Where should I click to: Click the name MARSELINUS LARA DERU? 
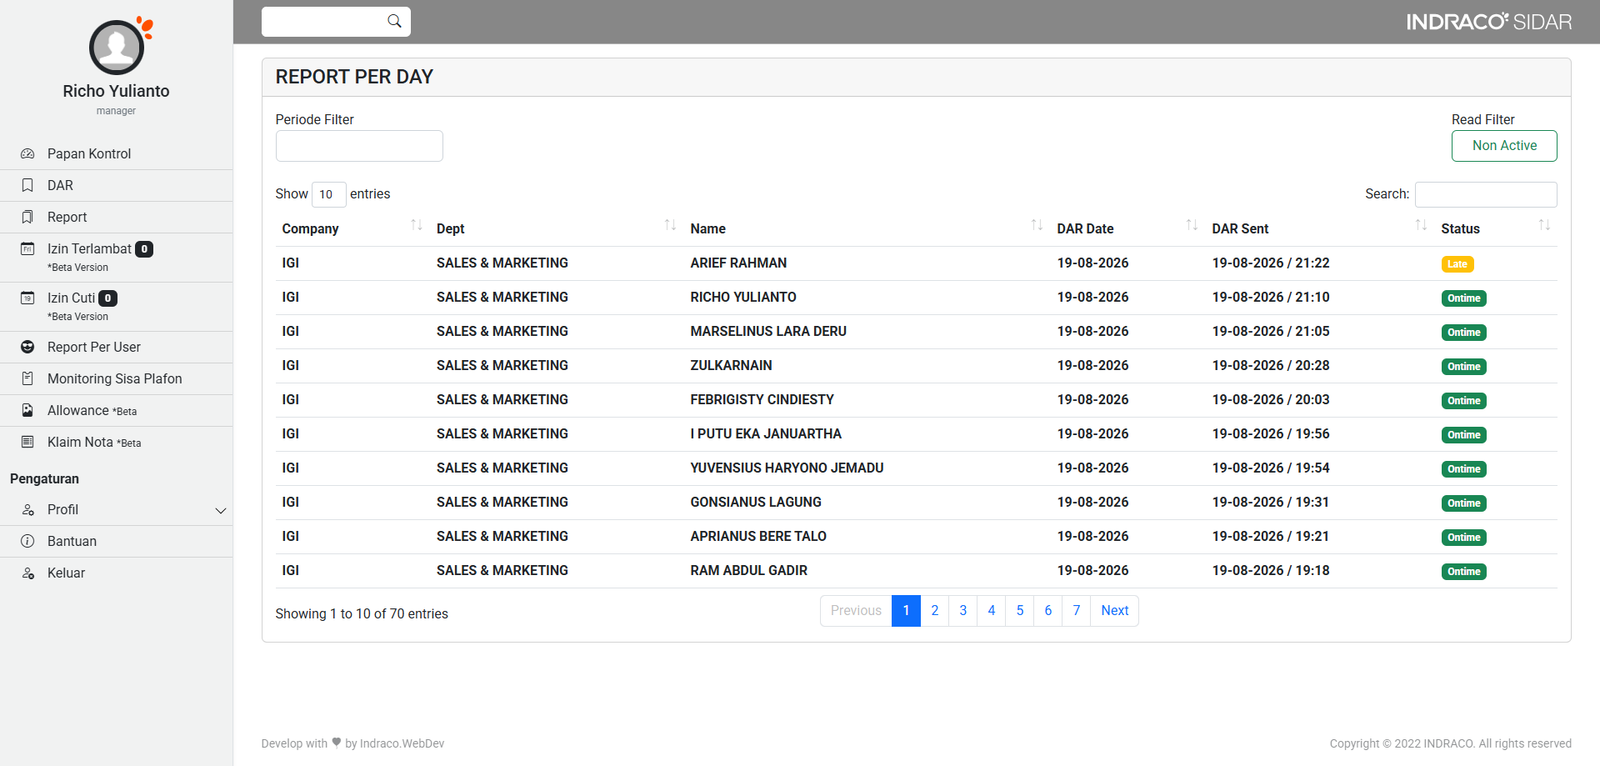pyautogui.click(x=768, y=331)
